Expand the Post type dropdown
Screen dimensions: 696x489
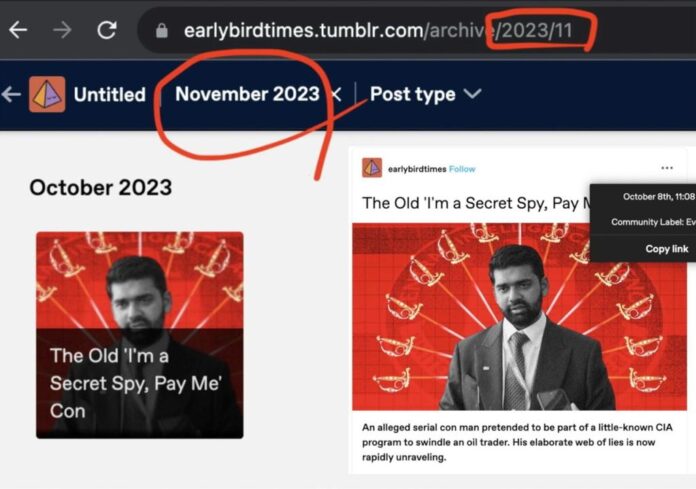pyautogui.click(x=425, y=95)
